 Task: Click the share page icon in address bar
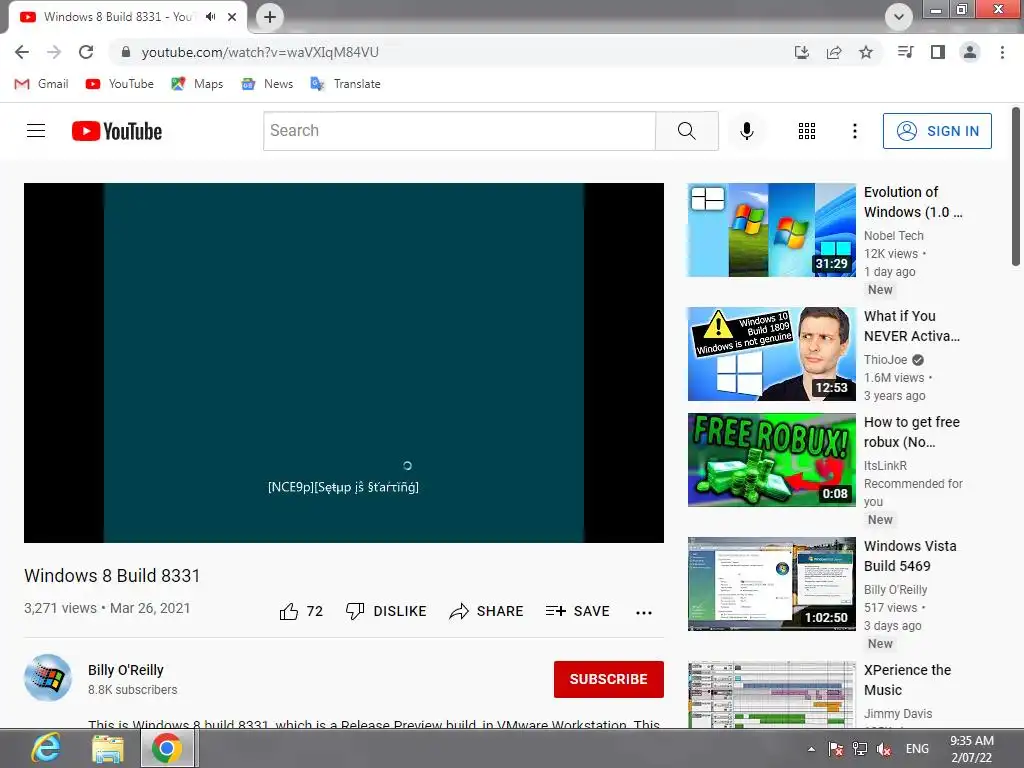click(x=834, y=52)
